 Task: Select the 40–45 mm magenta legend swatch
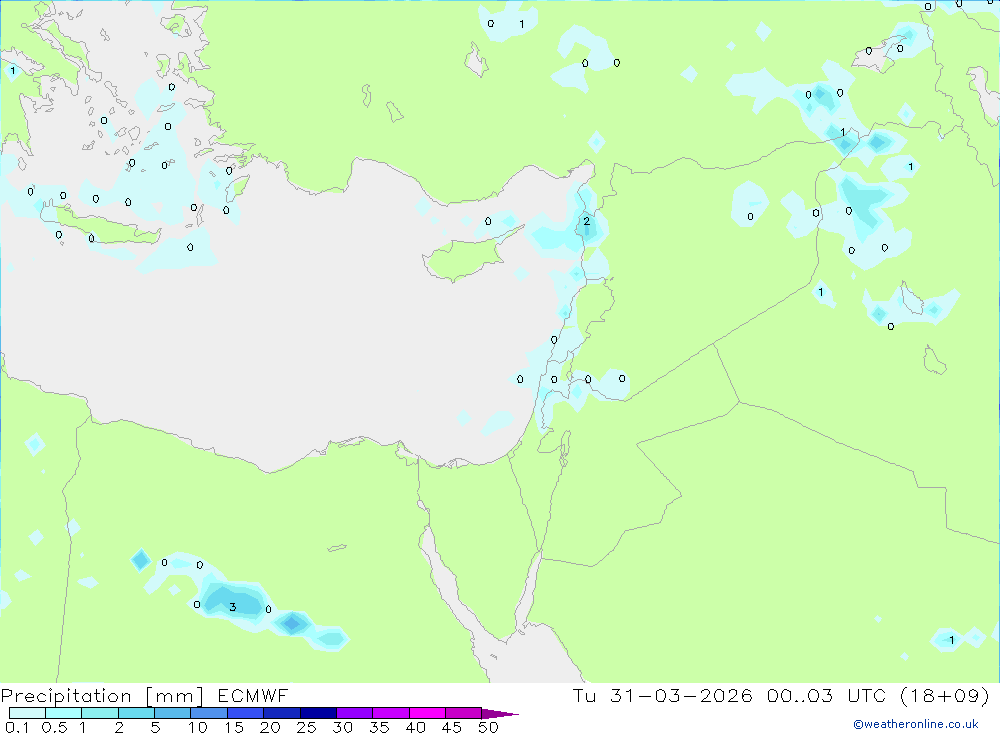click(427, 713)
